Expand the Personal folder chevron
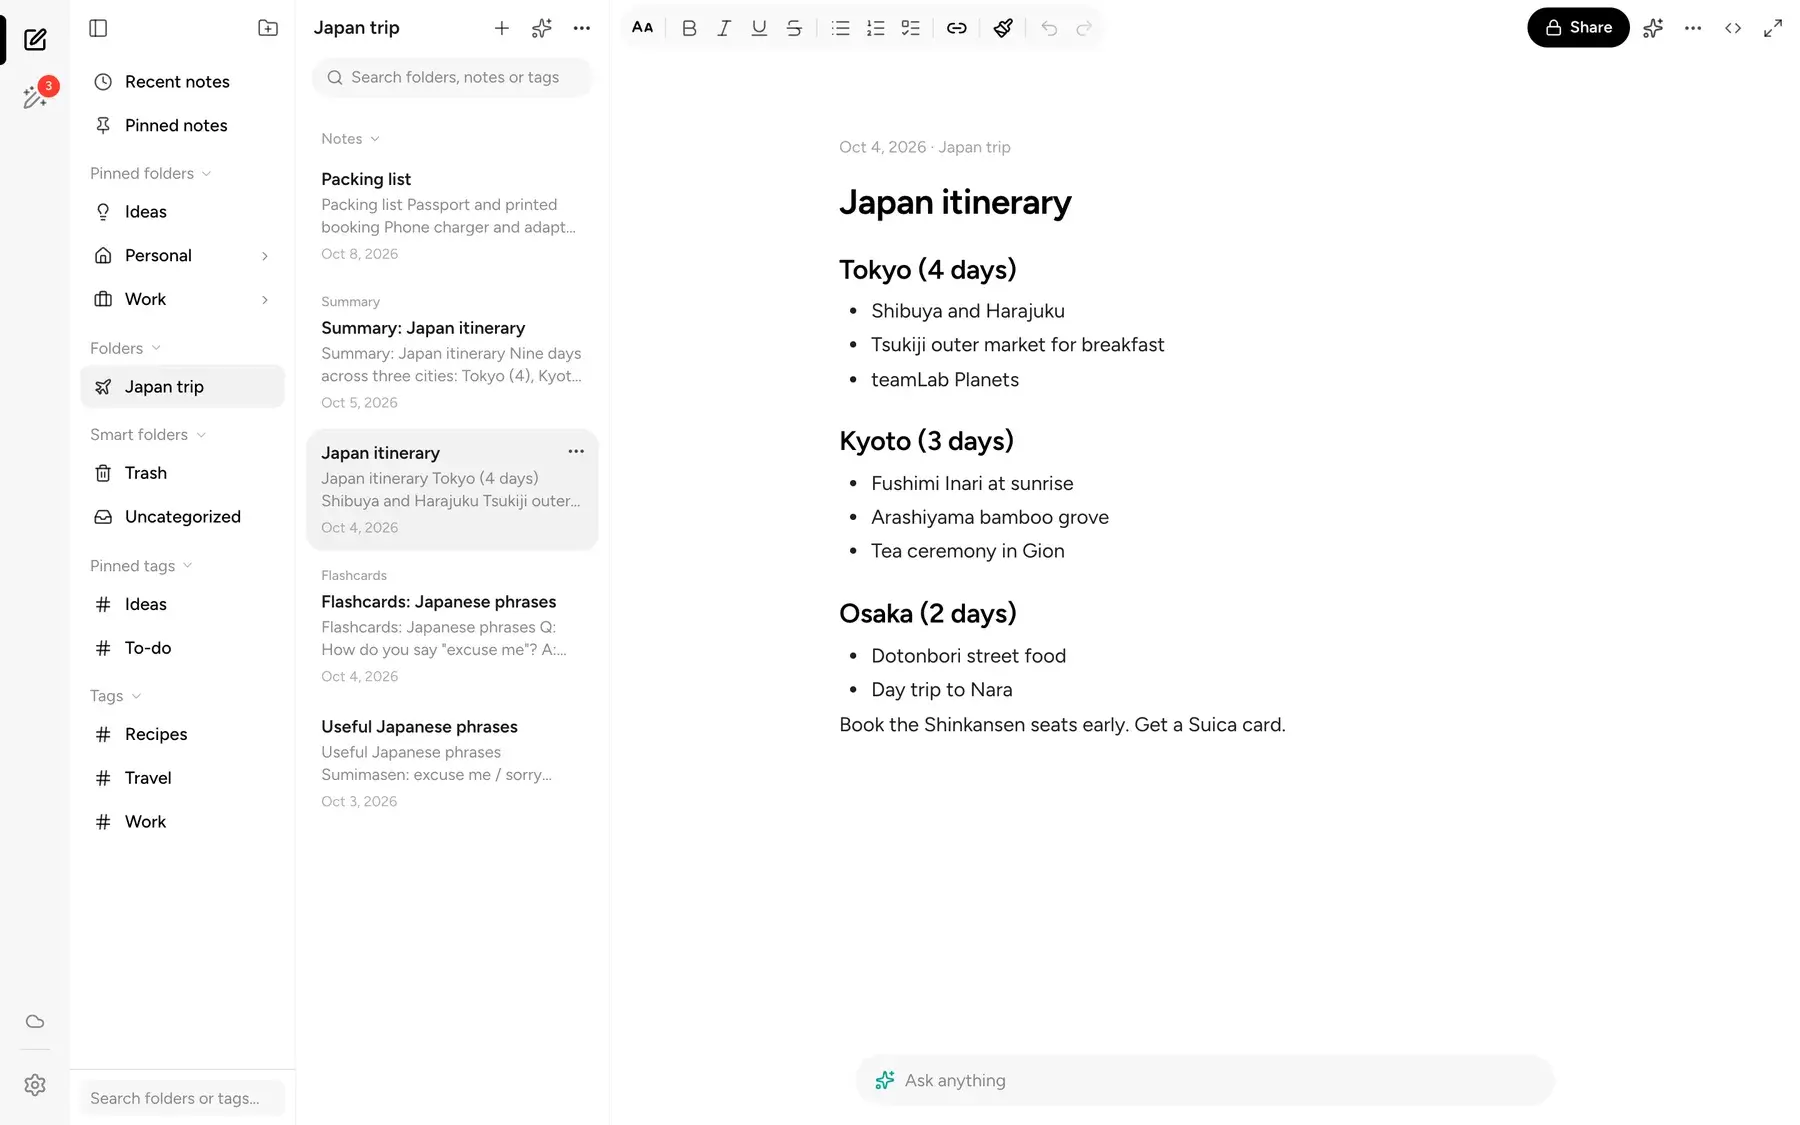1800x1125 pixels. click(x=265, y=256)
